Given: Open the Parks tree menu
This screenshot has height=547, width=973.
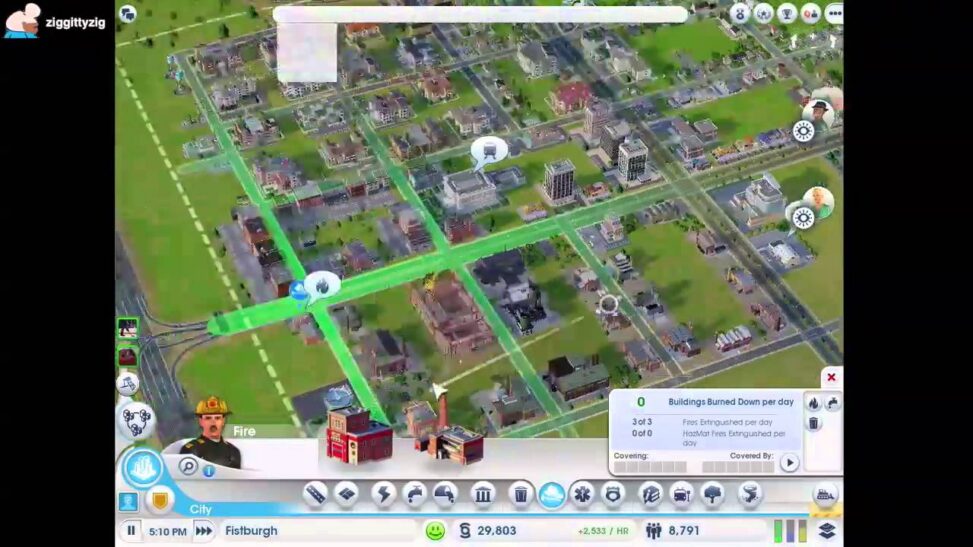Looking at the screenshot, I should coord(712,494).
